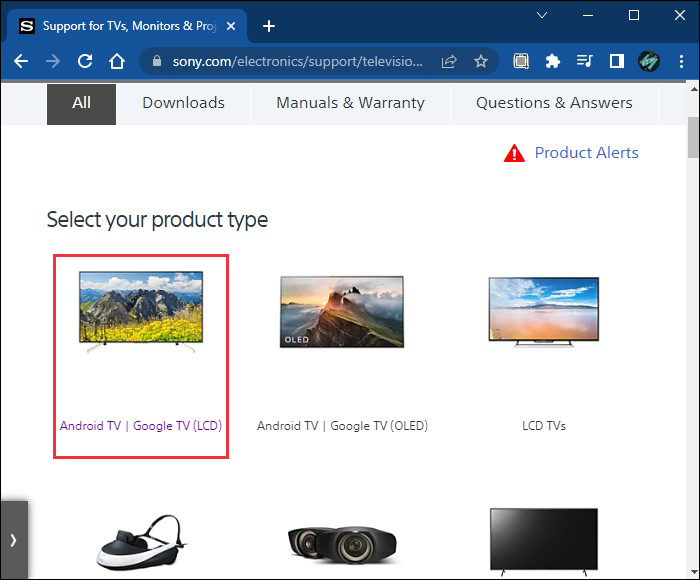Click the red Product Alerts warning icon

point(514,153)
